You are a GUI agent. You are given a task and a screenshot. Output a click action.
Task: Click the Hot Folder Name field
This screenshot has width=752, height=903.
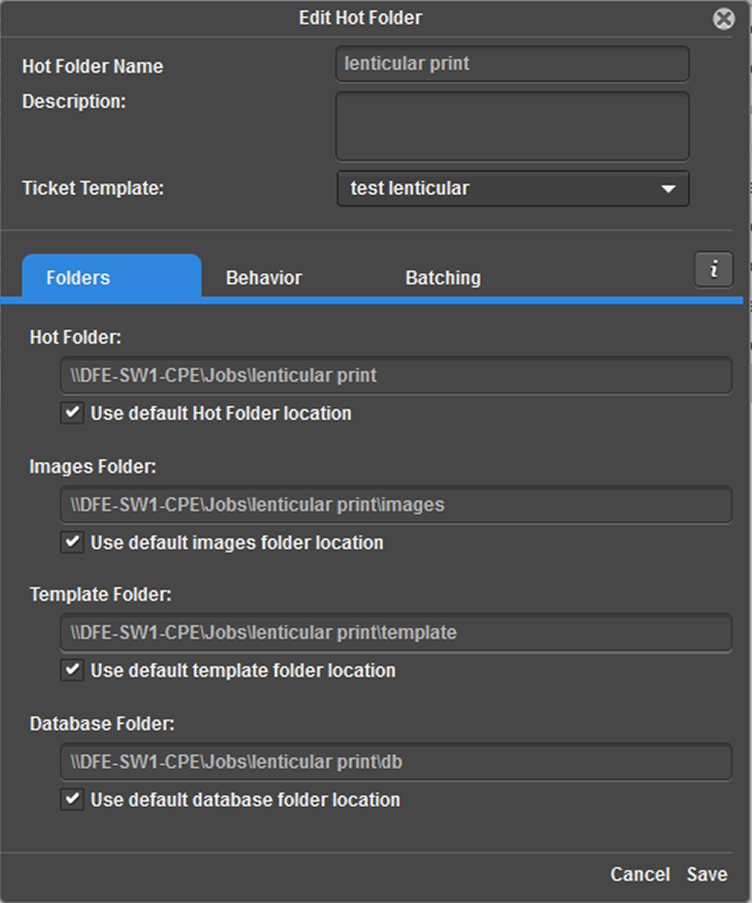[x=511, y=63]
